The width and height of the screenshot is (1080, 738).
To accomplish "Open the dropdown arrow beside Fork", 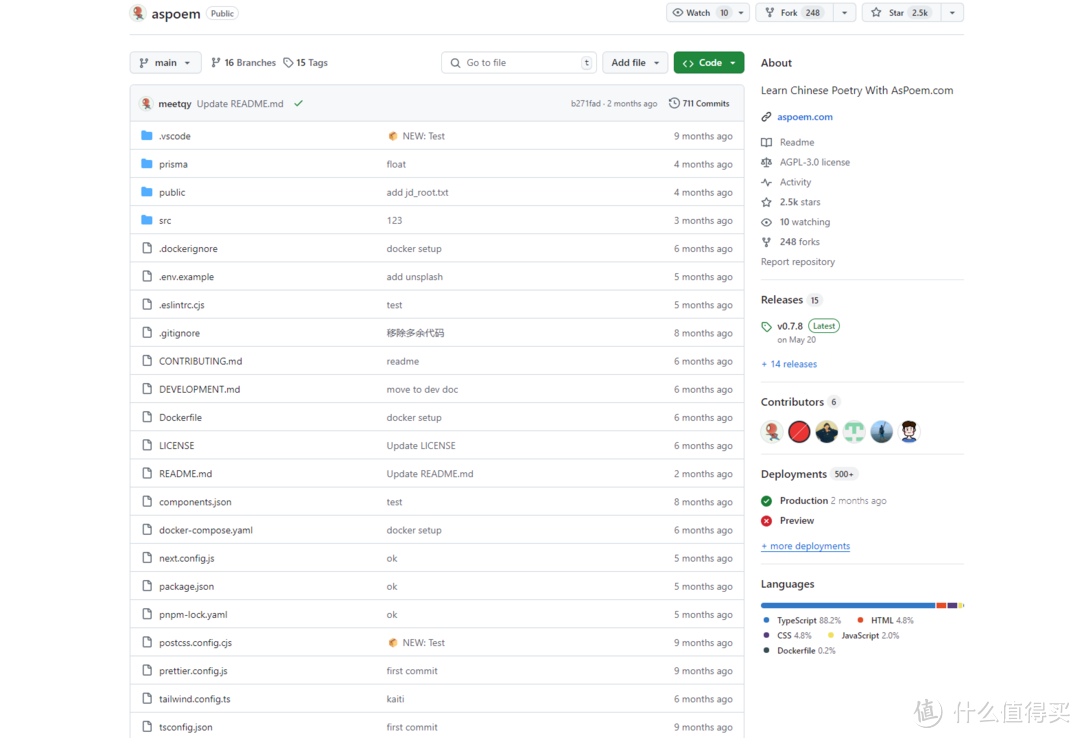I will [845, 13].
